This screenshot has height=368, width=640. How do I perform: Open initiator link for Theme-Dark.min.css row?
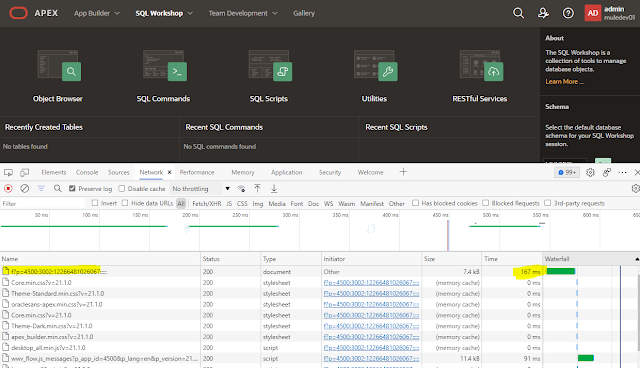click(371, 326)
